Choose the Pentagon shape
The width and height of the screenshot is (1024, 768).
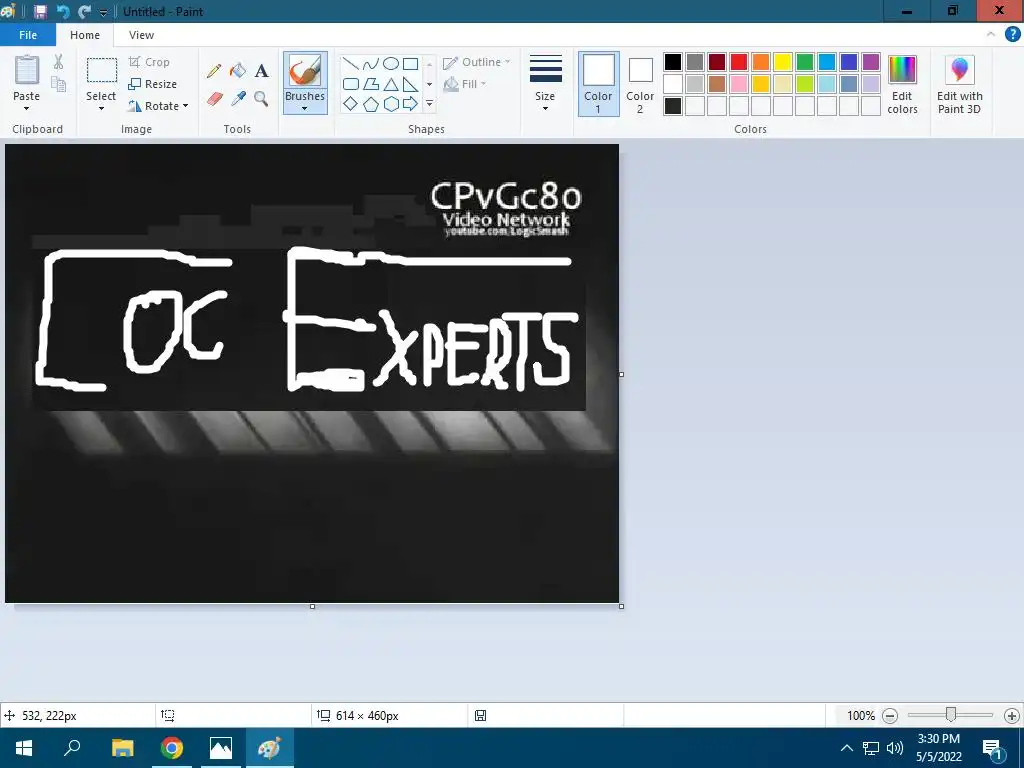pos(371,104)
